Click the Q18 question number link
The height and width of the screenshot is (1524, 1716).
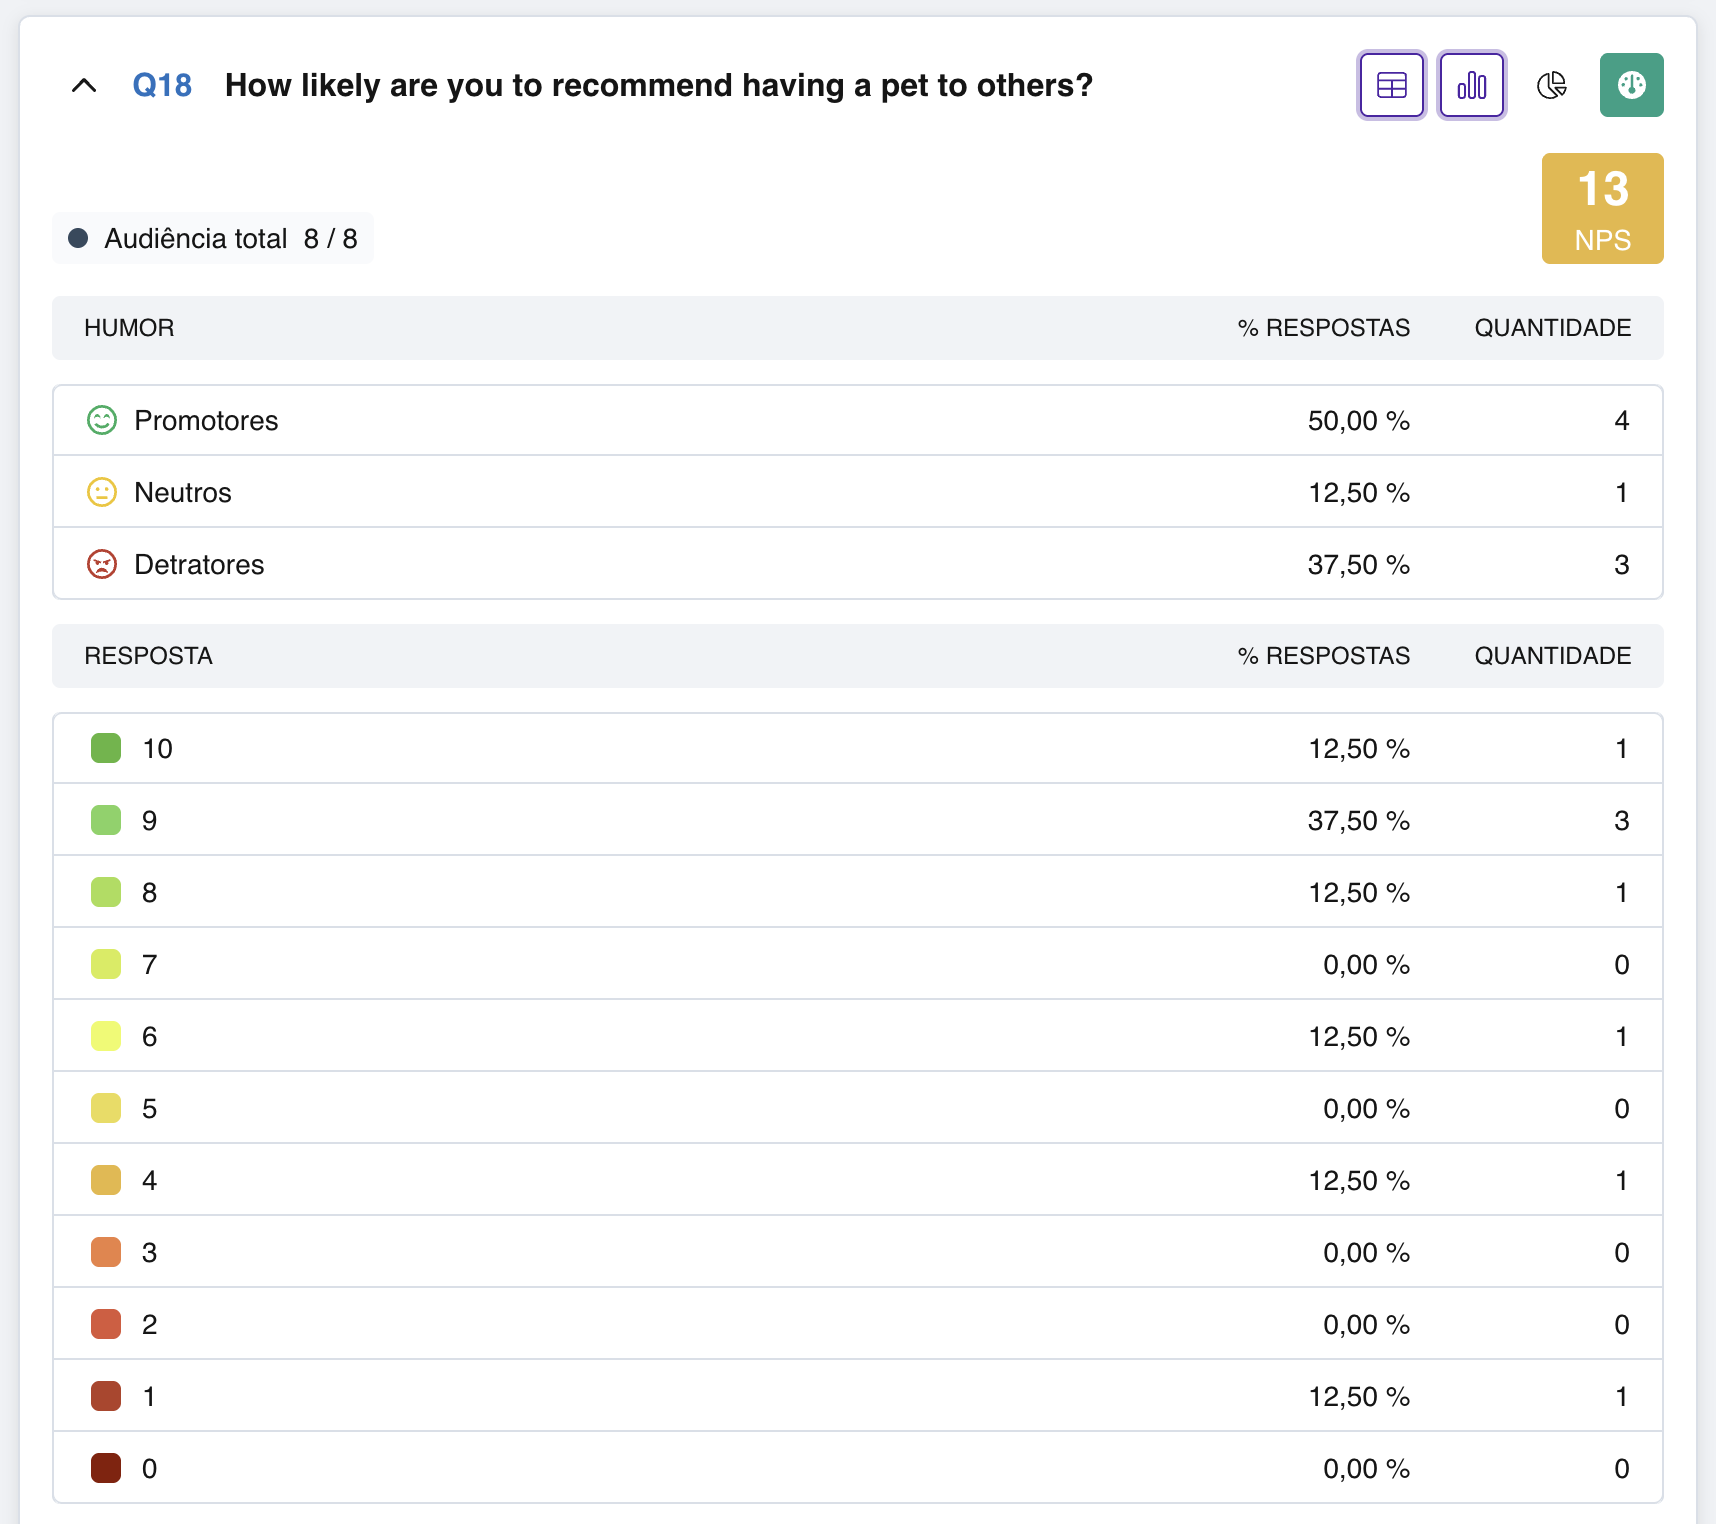162,86
